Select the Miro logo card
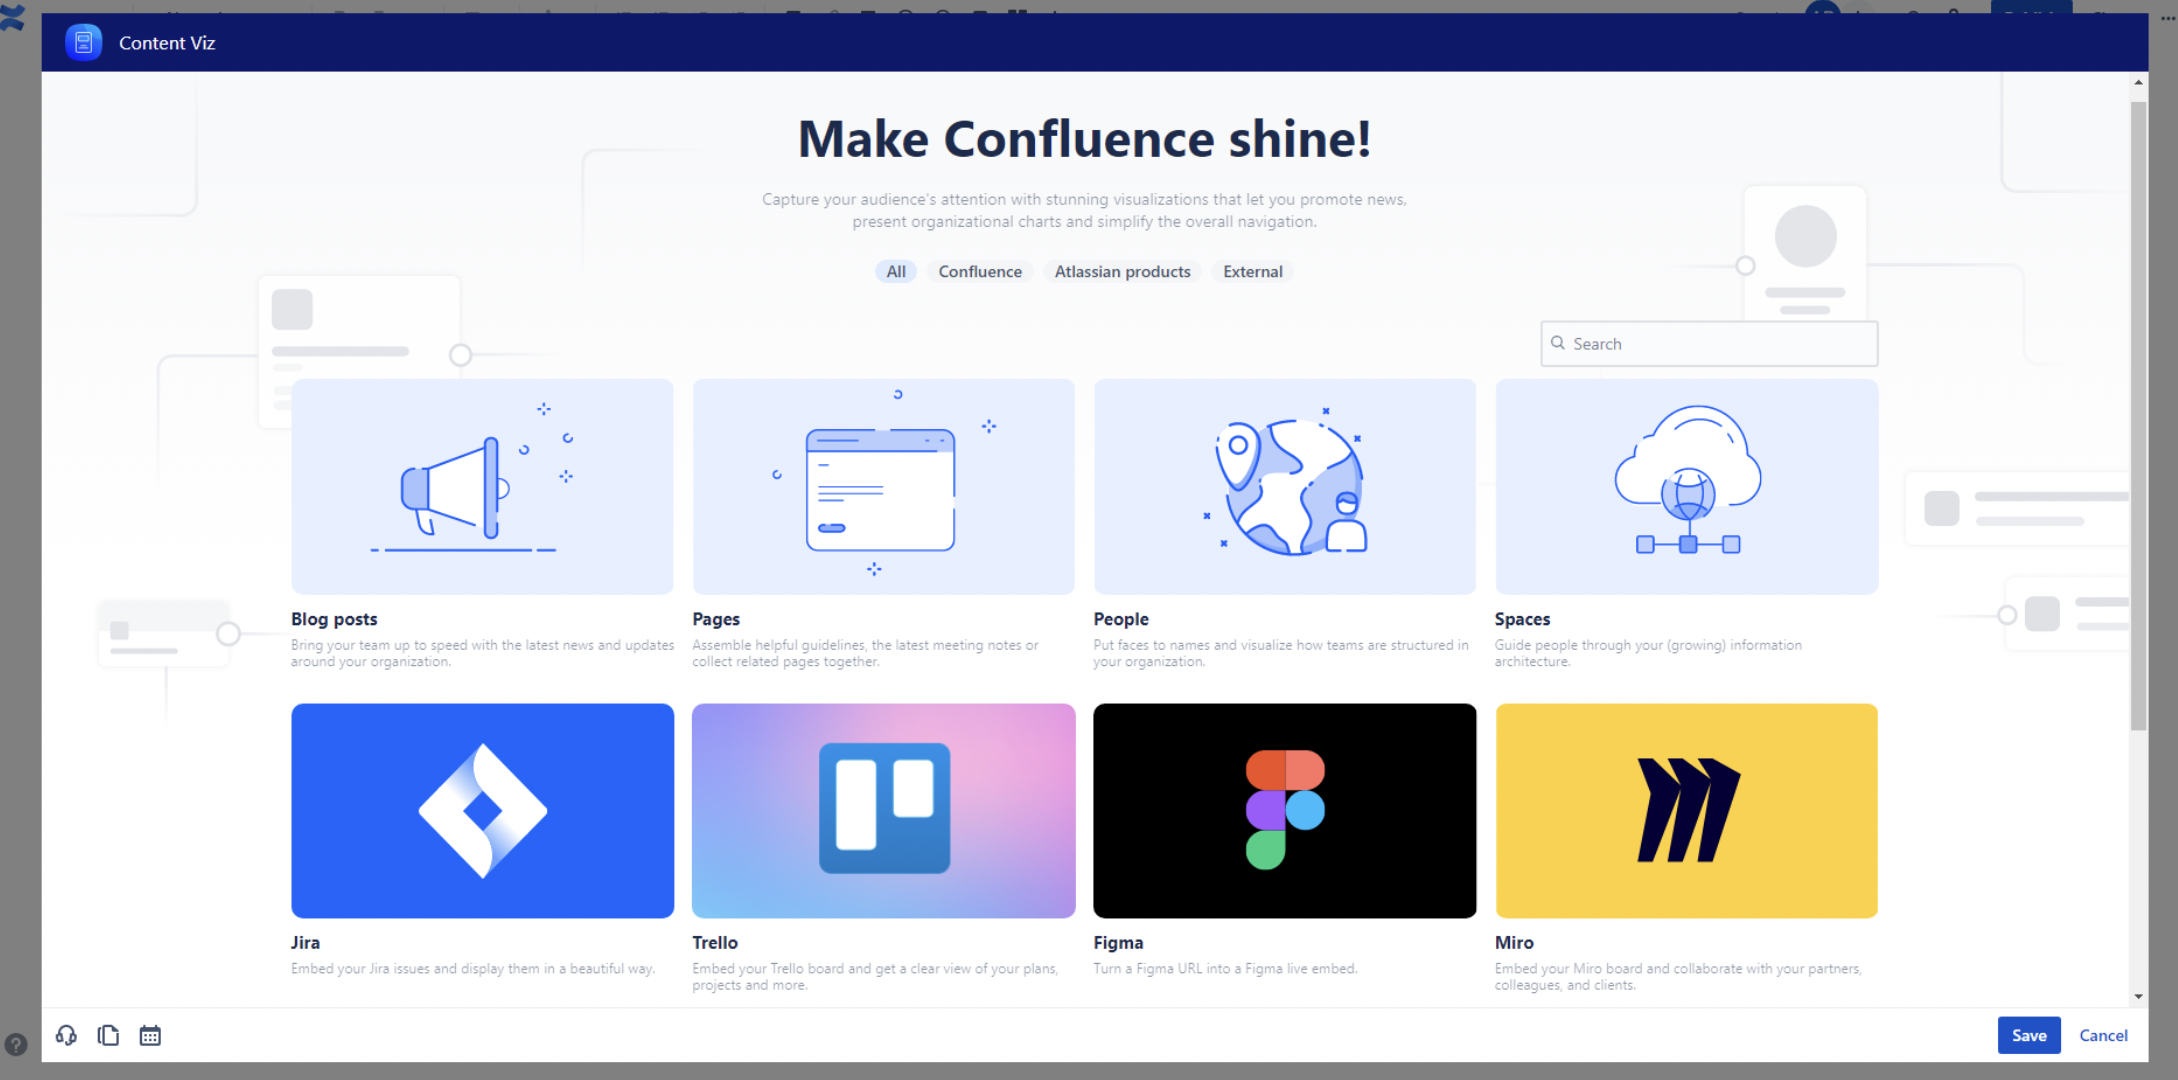 click(x=1686, y=811)
